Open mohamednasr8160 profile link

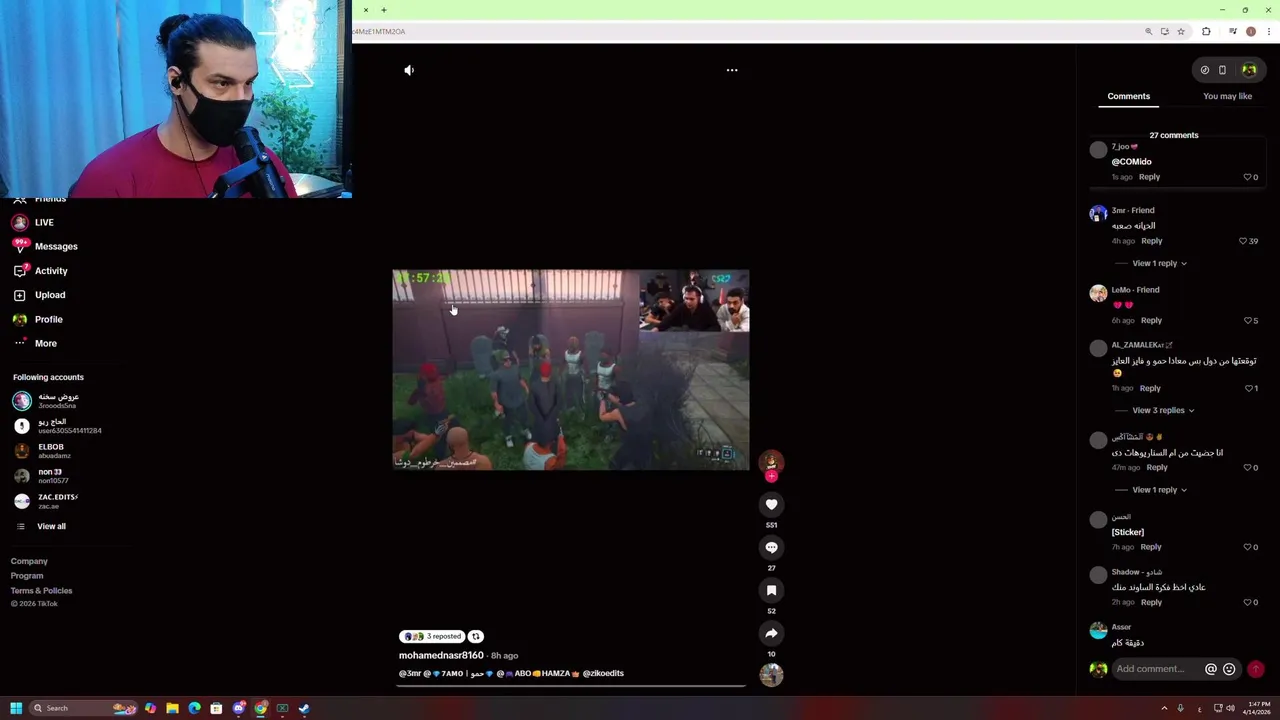441,655
